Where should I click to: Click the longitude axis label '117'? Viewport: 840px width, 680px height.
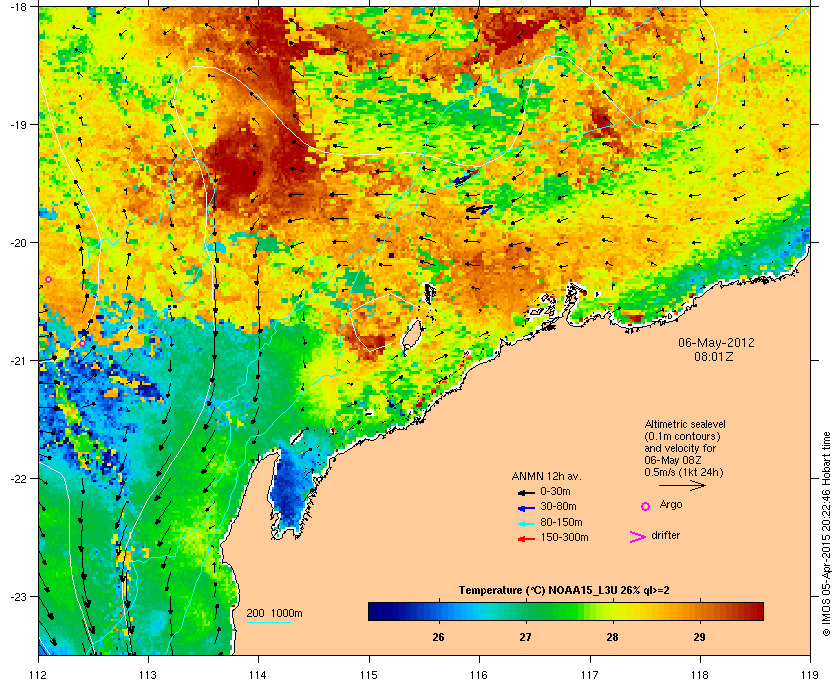pyautogui.click(x=590, y=675)
